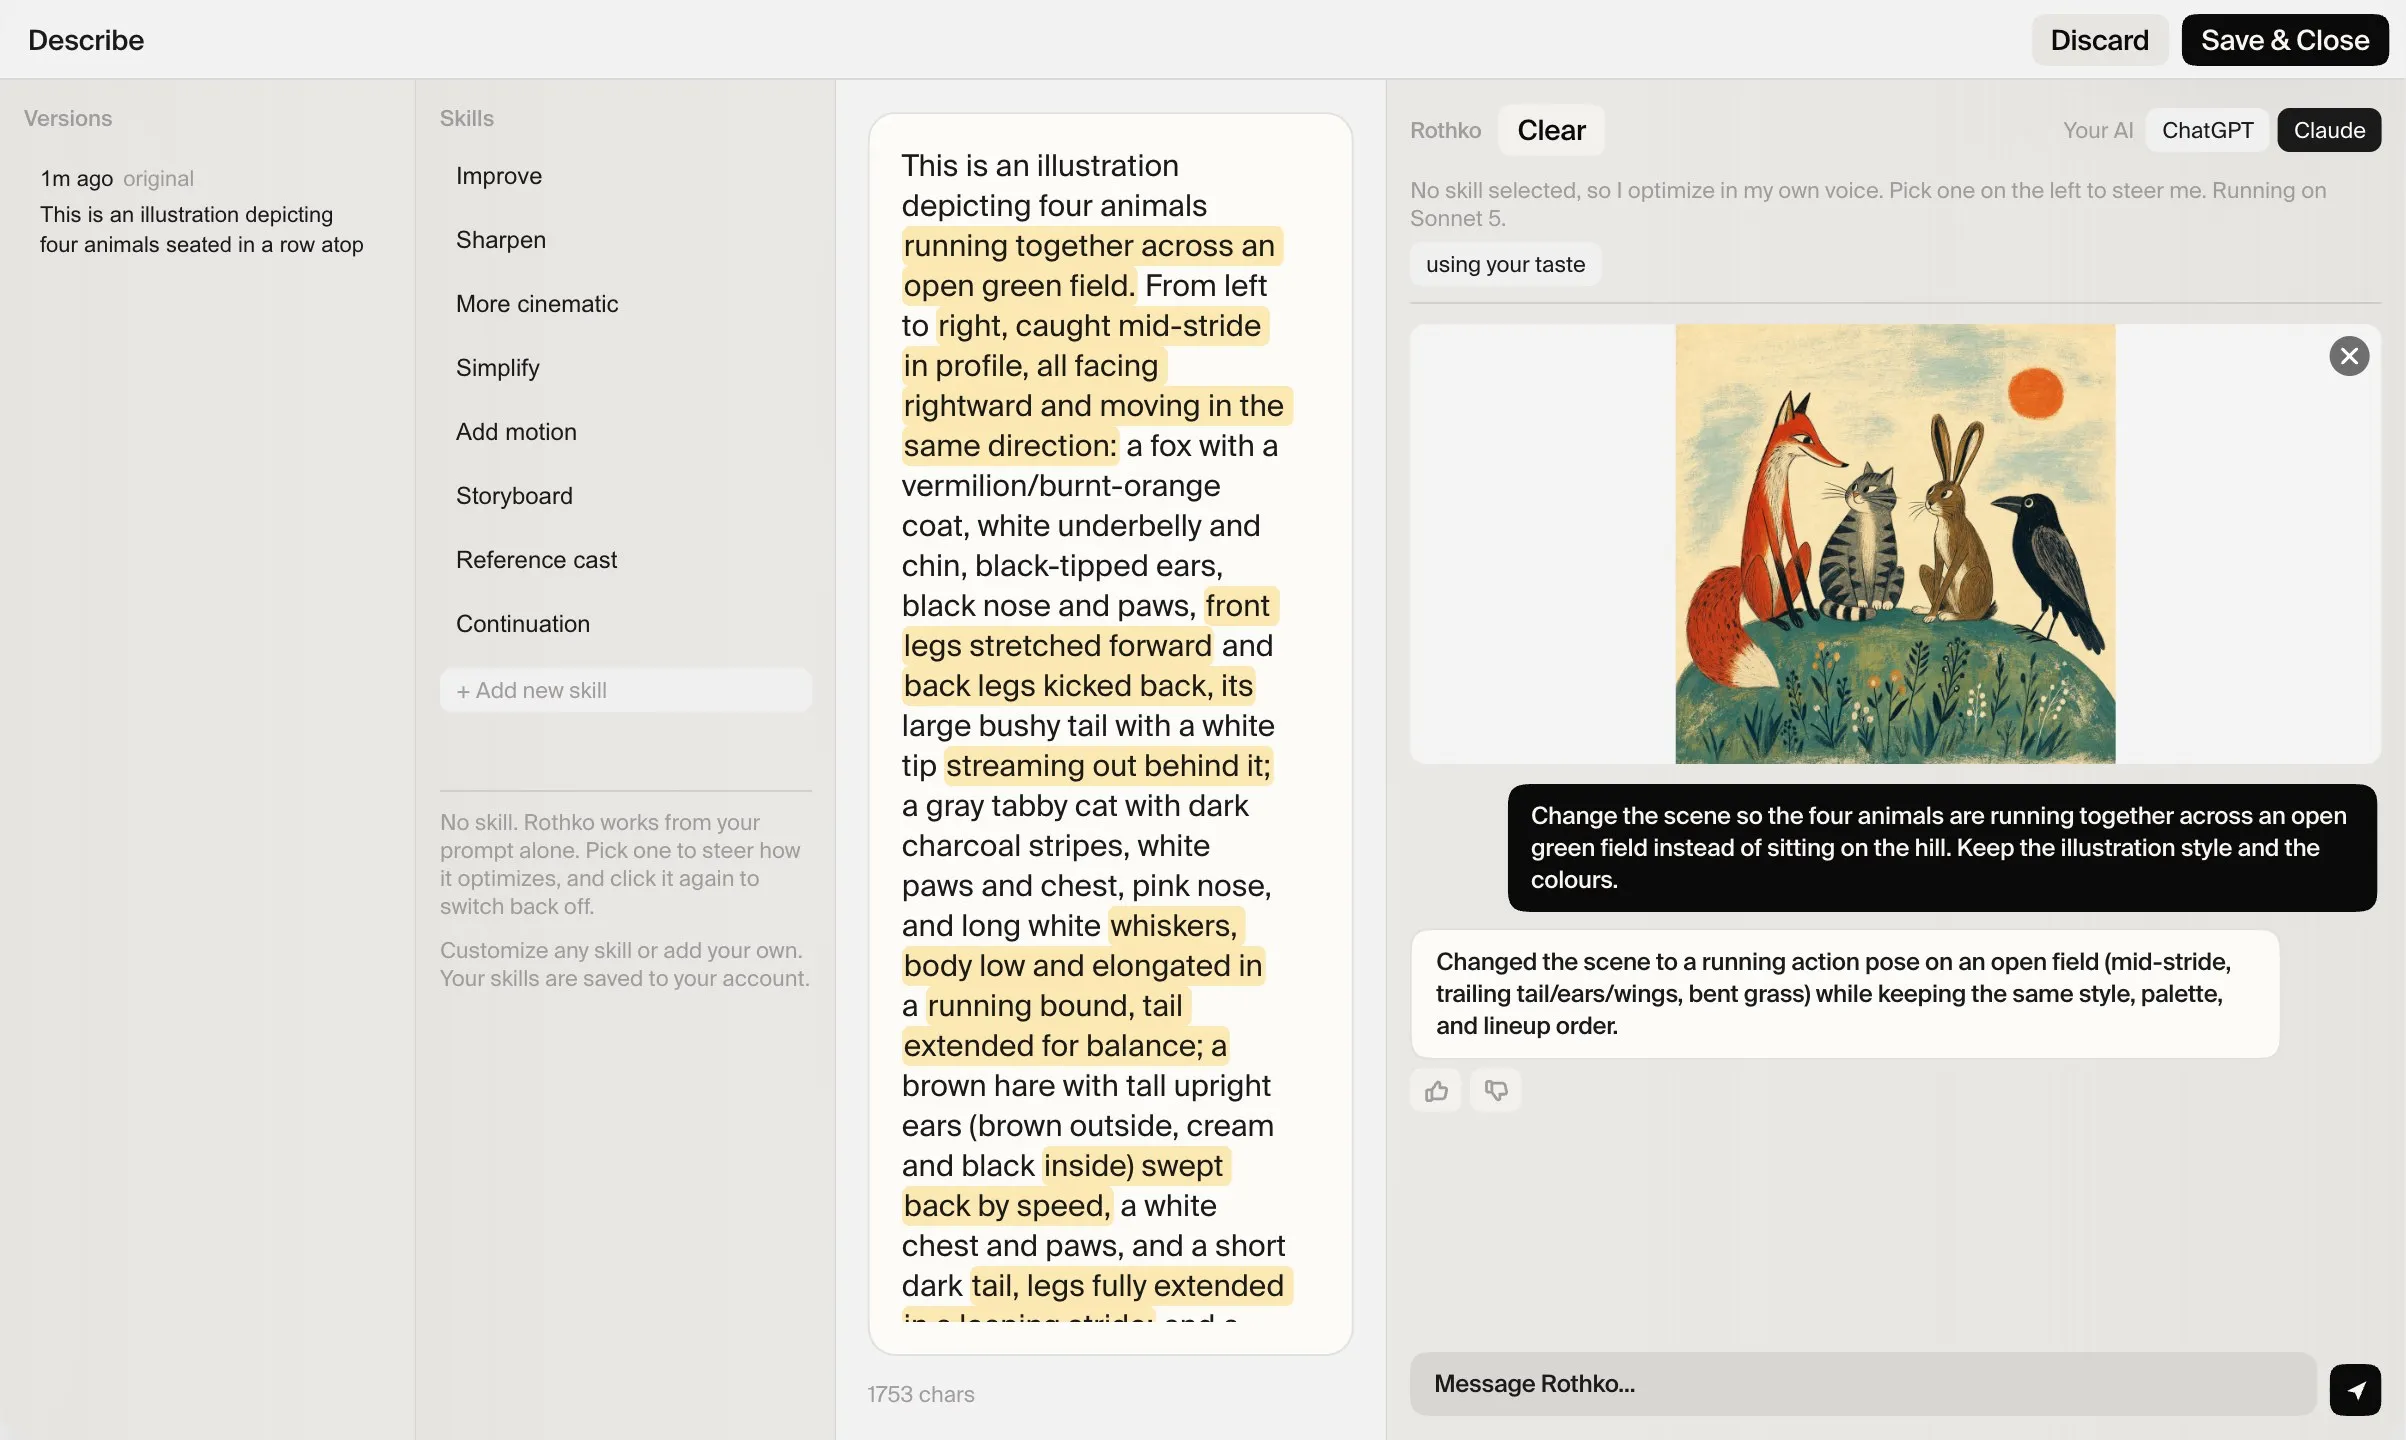
Task: Click the fox and animals illustration thumbnail
Action: pyautogui.click(x=1895, y=544)
